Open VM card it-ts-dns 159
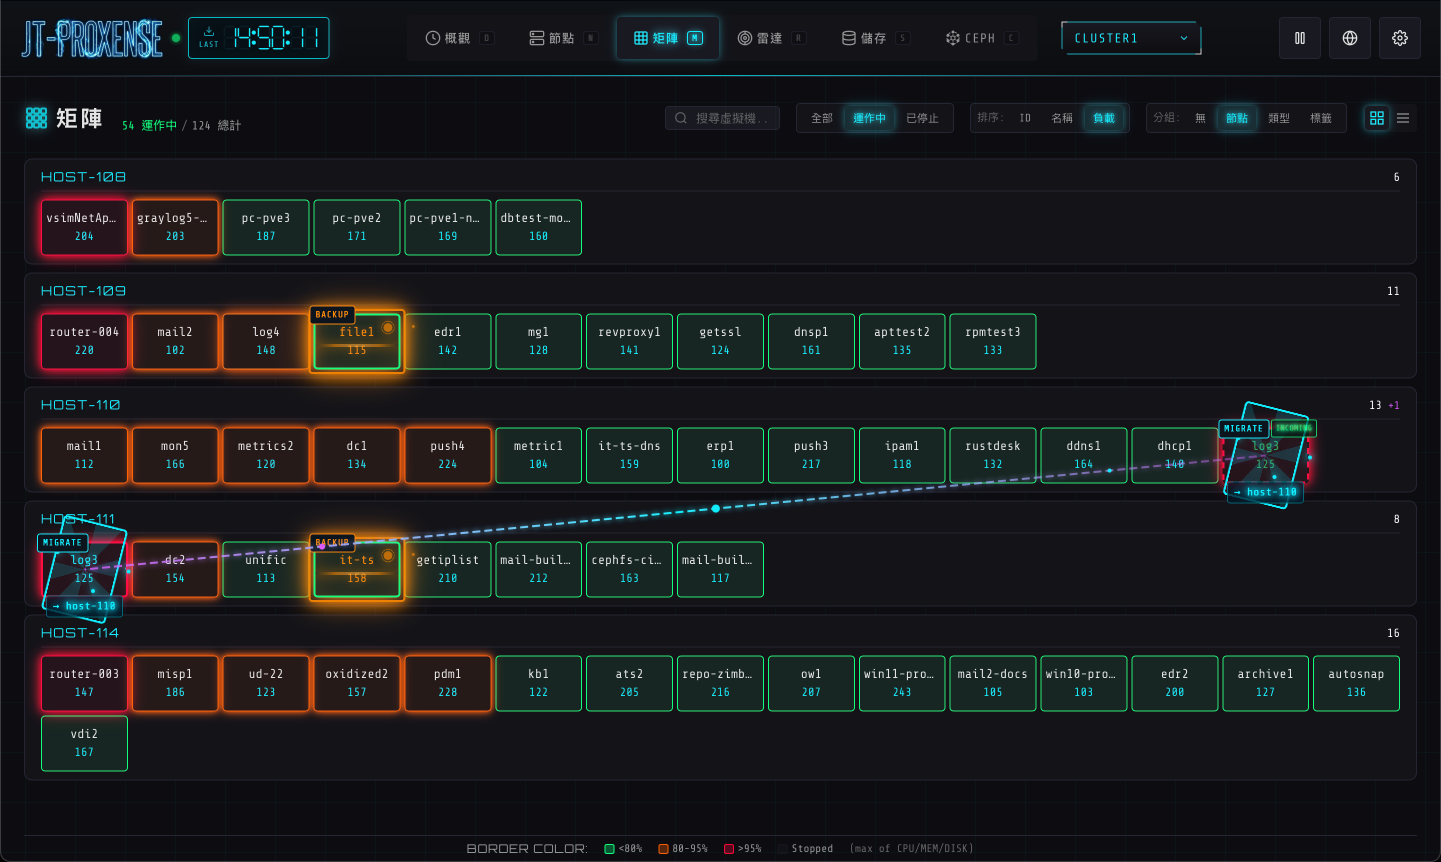1441x862 pixels. [x=629, y=455]
